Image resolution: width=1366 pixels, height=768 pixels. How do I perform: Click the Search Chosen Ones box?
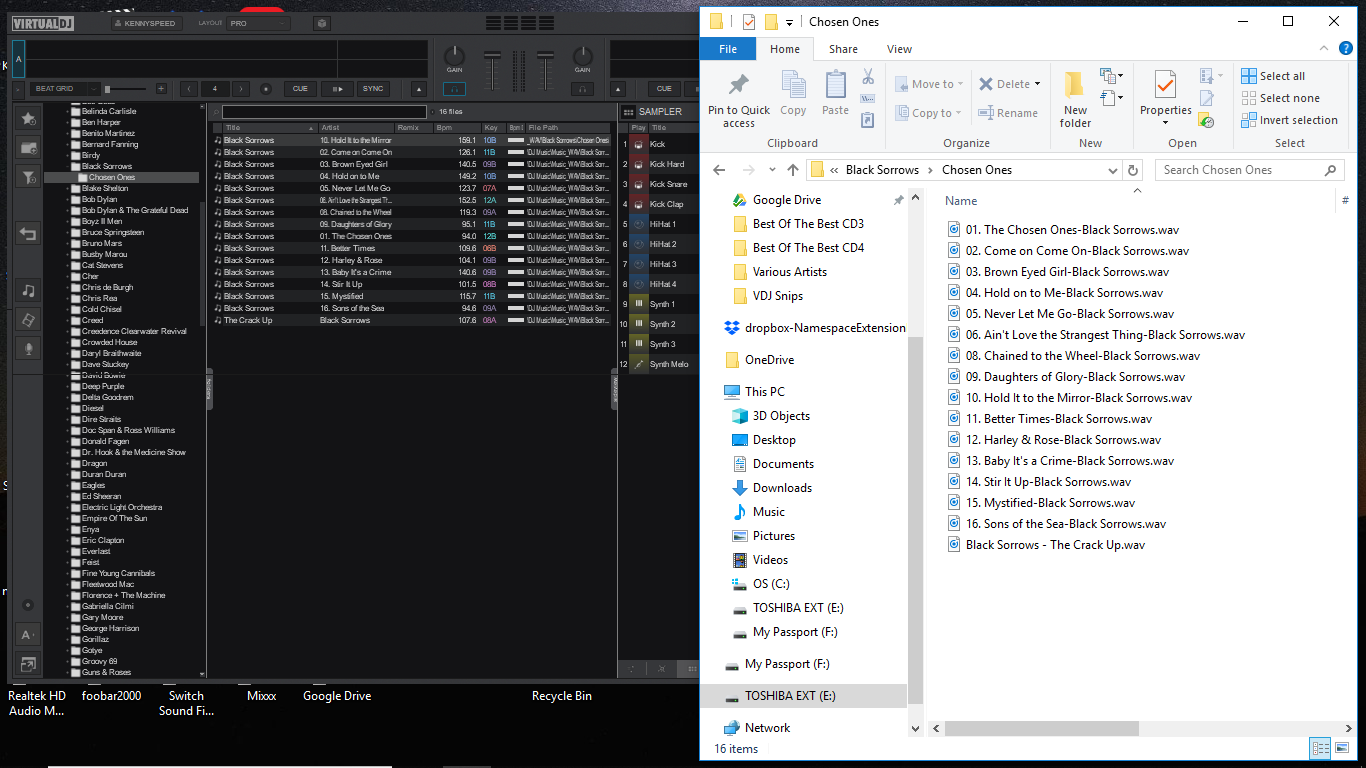click(1250, 170)
